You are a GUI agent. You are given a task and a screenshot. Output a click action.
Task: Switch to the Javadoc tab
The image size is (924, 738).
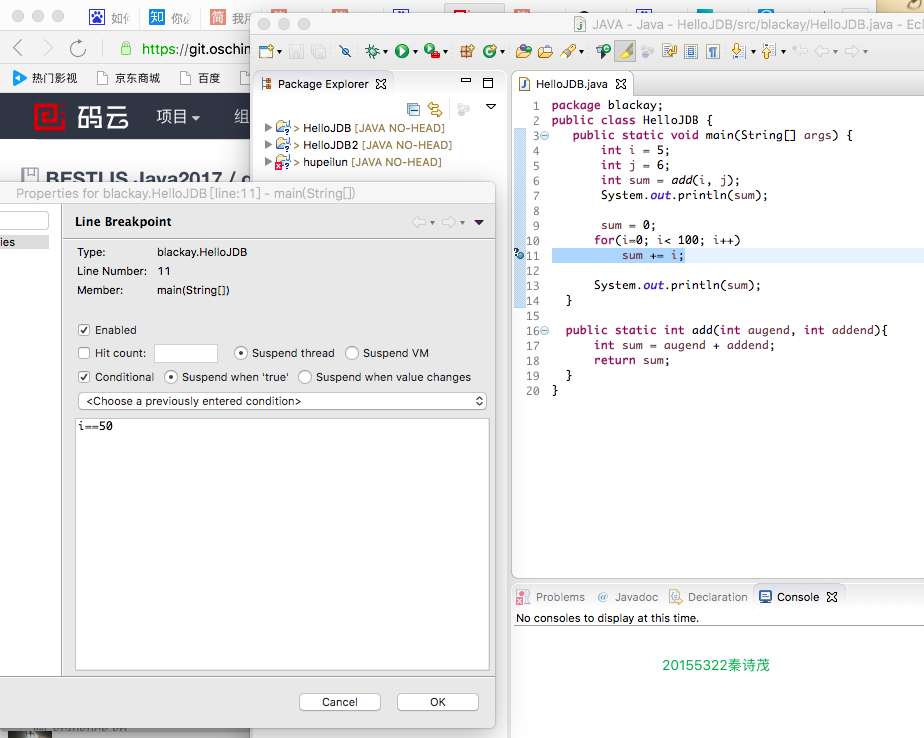click(x=628, y=597)
